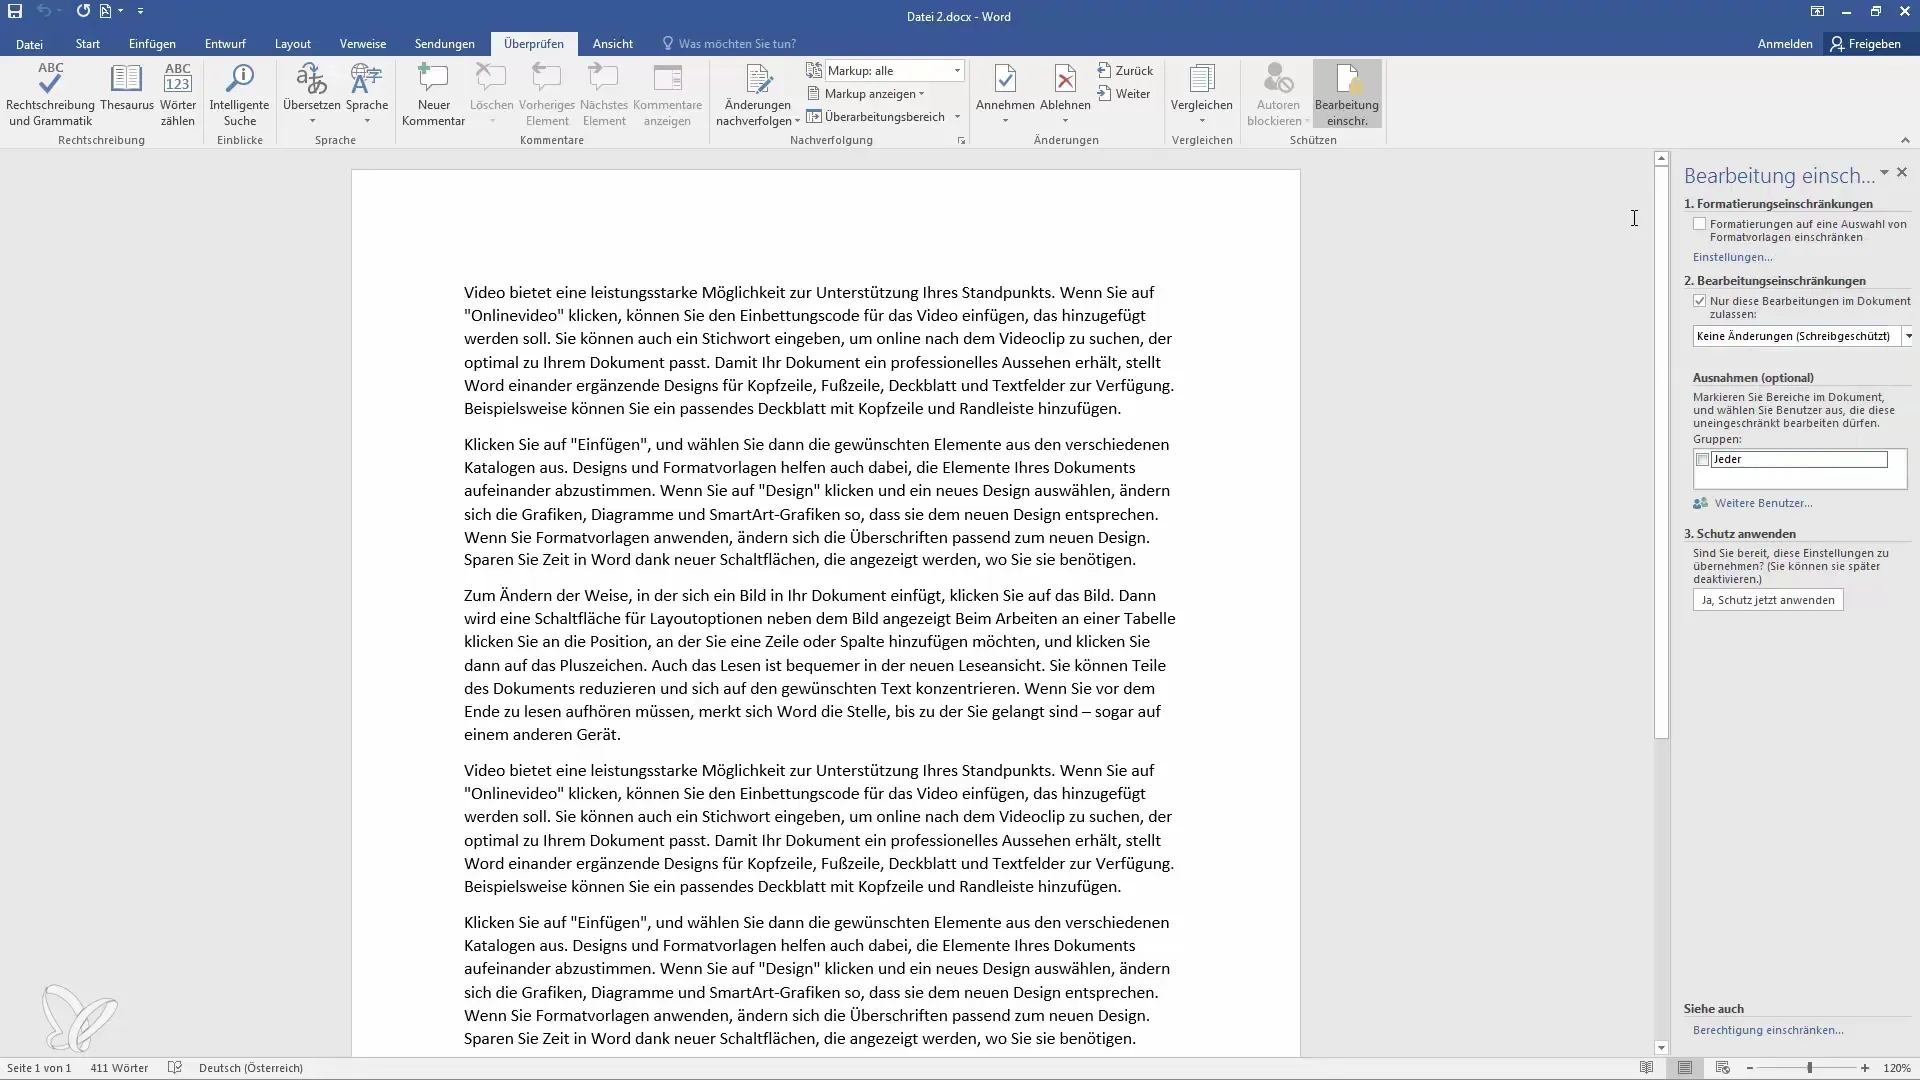Switch to the Entwurf tab
The height and width of the screenshot is (1080, 1920).
225,44
